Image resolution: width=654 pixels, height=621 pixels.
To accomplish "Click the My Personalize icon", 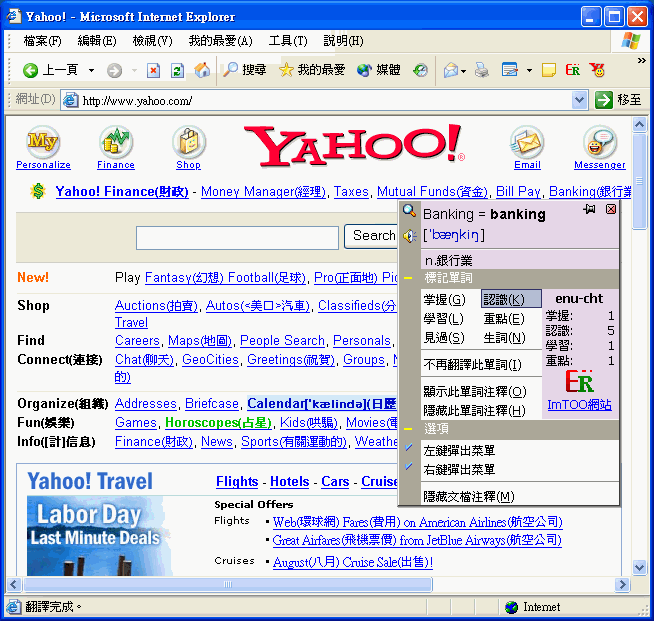I will tap(43, 142).
